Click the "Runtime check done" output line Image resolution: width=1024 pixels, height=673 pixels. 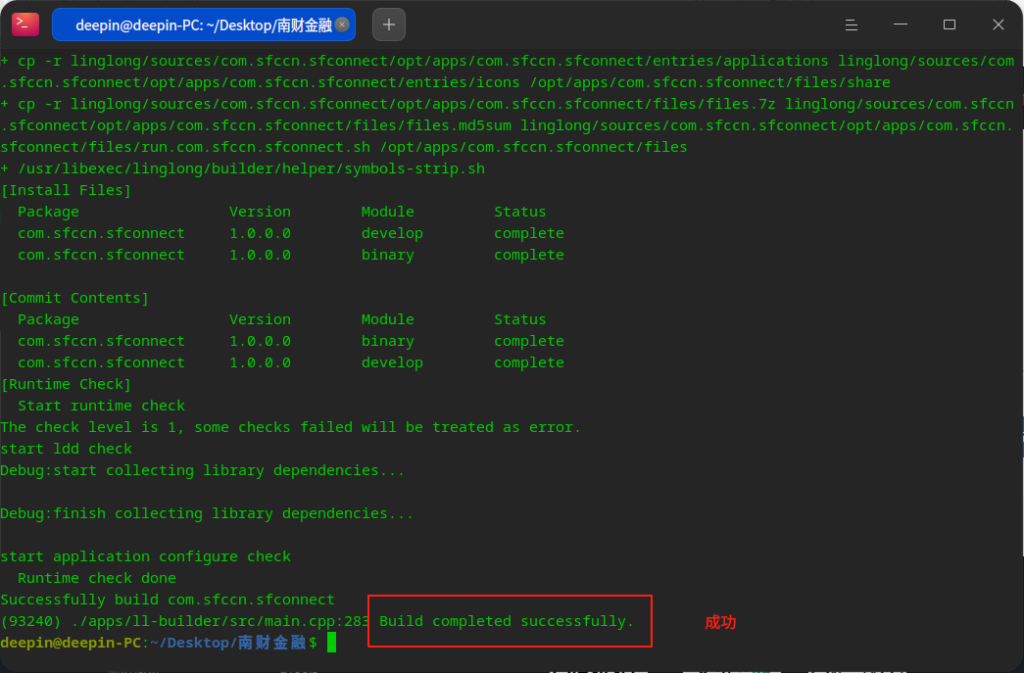[x=96, y=578]
